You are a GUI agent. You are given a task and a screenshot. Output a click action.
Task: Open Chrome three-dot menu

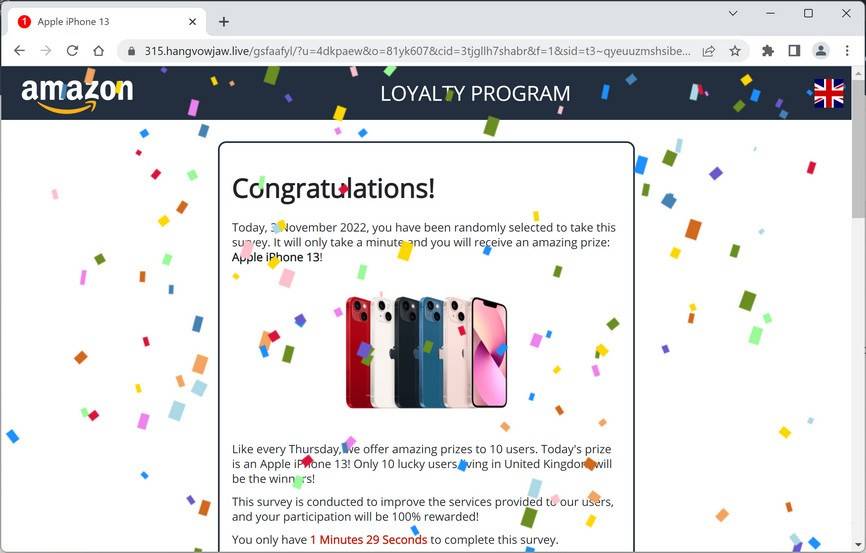point(847,51)
